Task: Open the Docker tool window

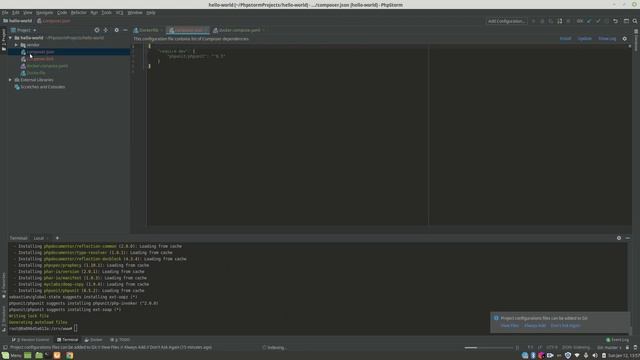Action: pyautogui.click(x=93, y=340)
